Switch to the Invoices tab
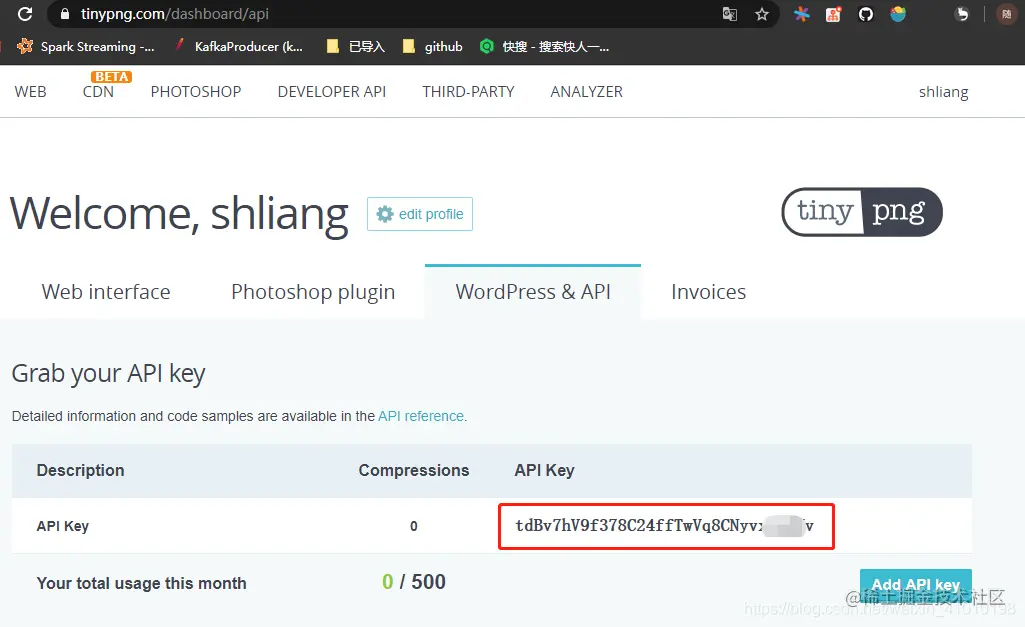Image resolution: width=1025 pixels, height=627 pixels. click(x=708, y=291)
